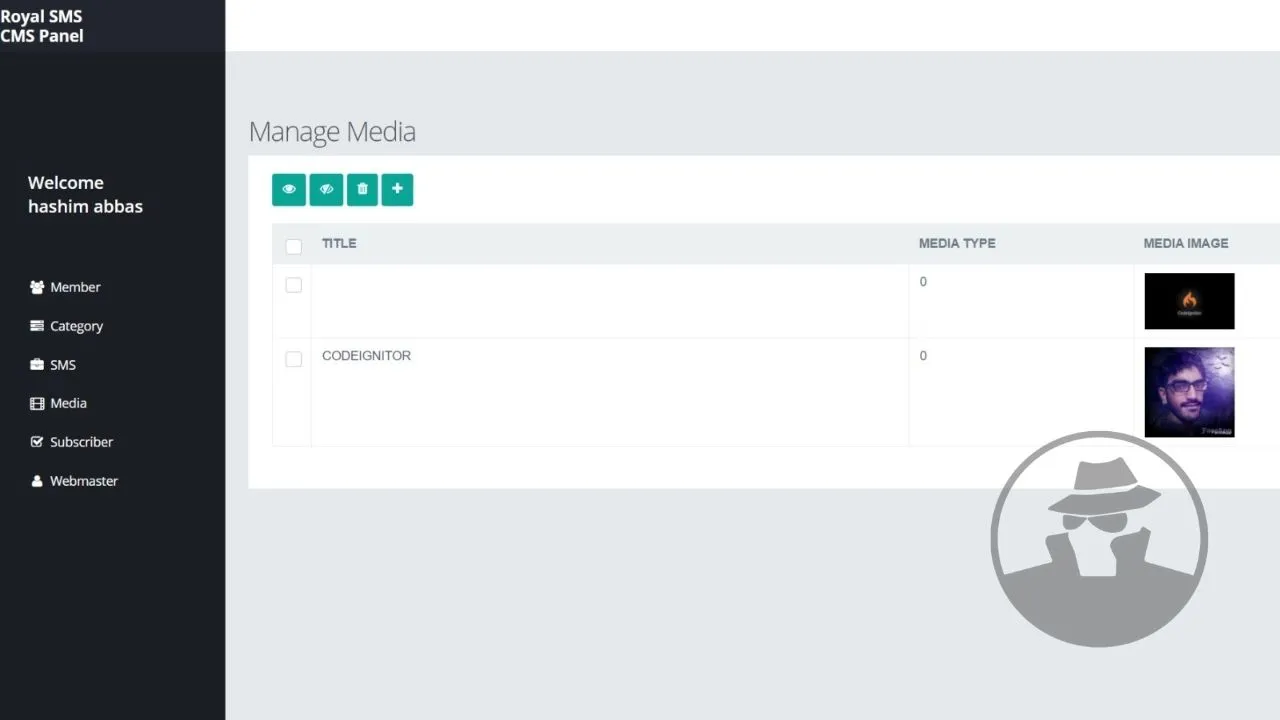1280x720 pixels.
Task: Open Member in sidebar
Action: 75,287
